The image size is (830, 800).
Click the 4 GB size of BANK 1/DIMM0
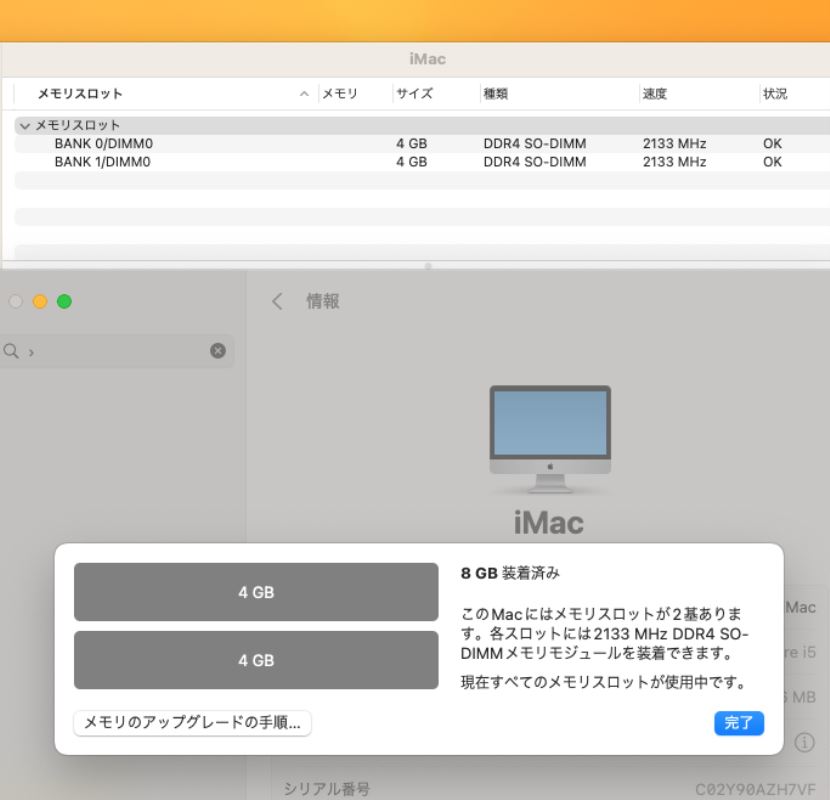click(x=411, y=161)
